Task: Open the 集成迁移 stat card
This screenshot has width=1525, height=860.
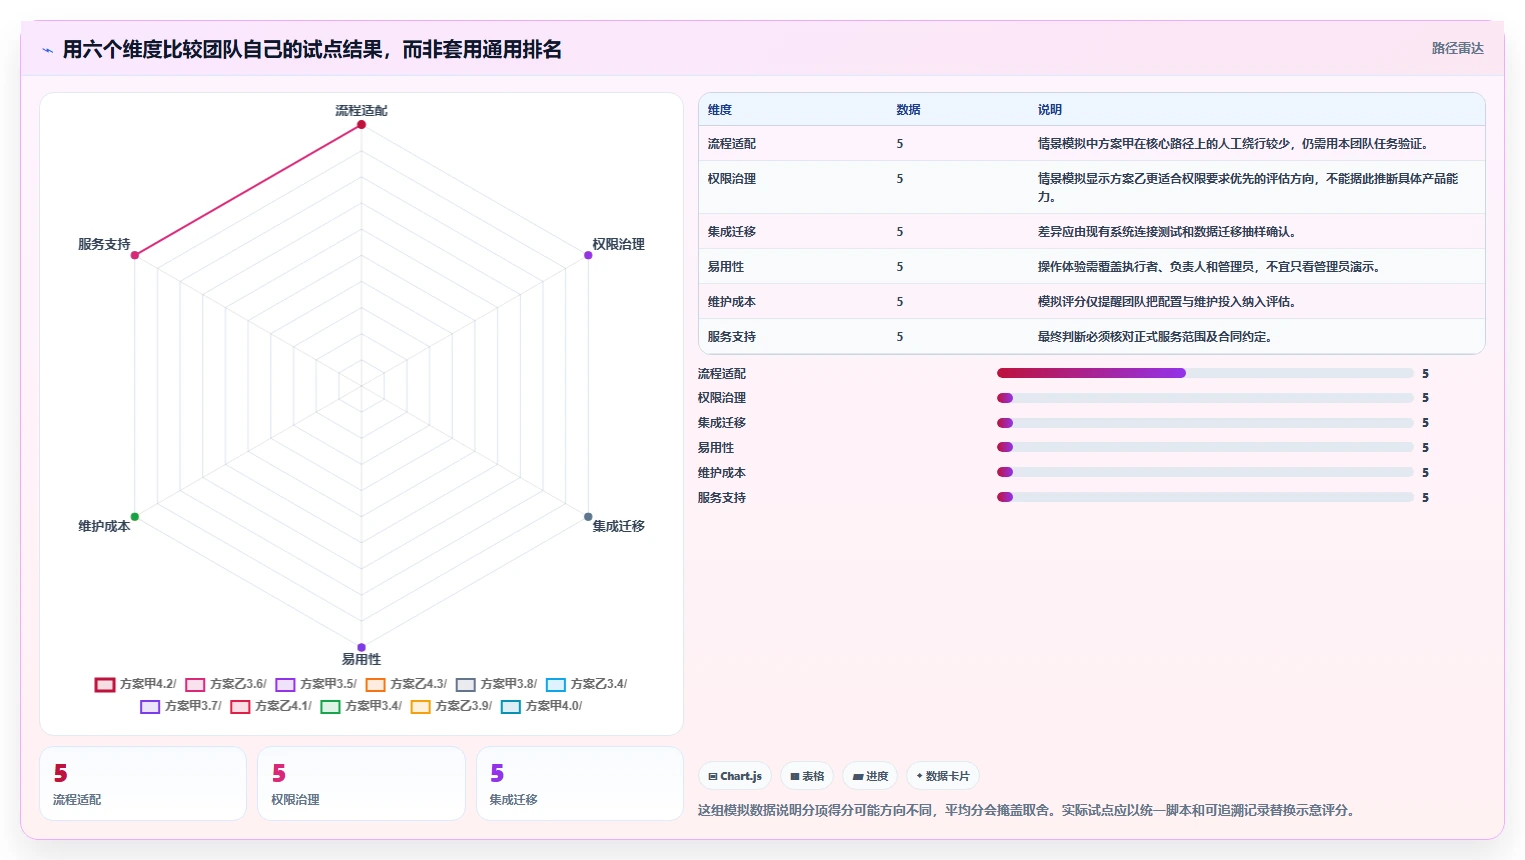Action: (580, 784)
